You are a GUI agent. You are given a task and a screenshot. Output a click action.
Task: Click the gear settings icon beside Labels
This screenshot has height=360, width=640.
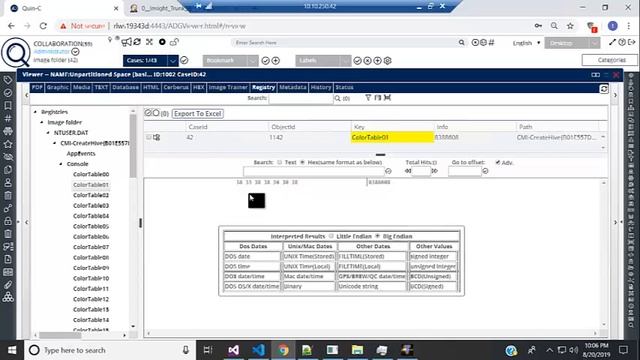(388, 61)
